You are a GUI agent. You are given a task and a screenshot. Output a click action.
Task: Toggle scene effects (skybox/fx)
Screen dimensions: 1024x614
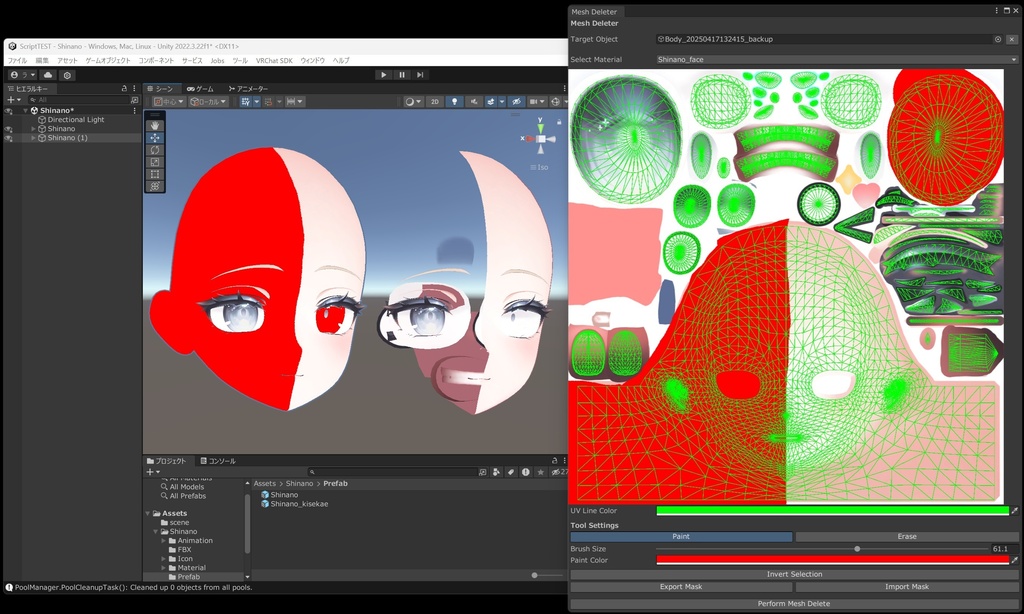point(490,102)
